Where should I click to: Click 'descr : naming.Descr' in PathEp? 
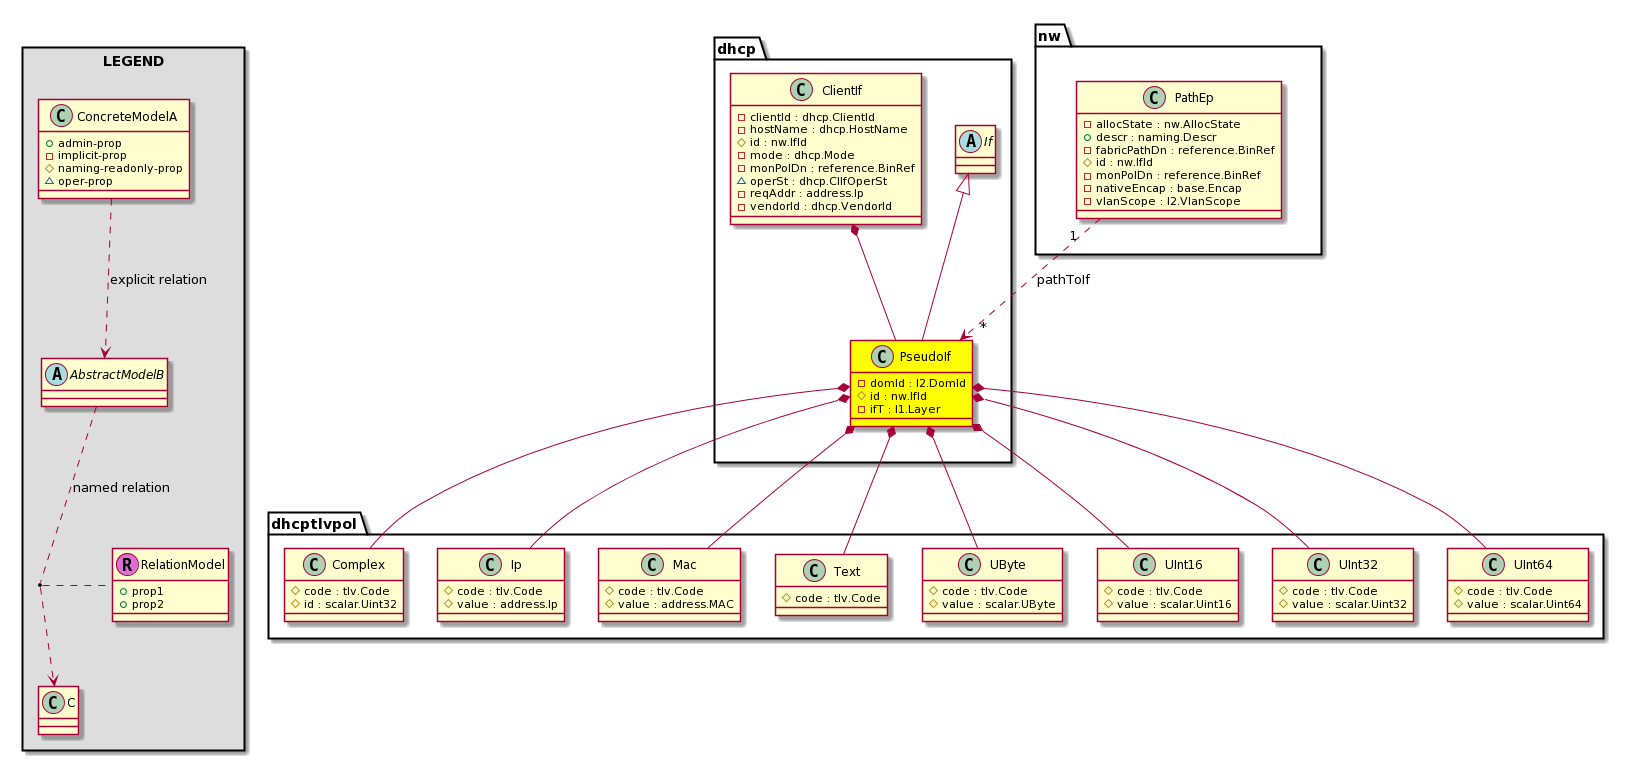pyautogui.click(x=1156, y=137)
